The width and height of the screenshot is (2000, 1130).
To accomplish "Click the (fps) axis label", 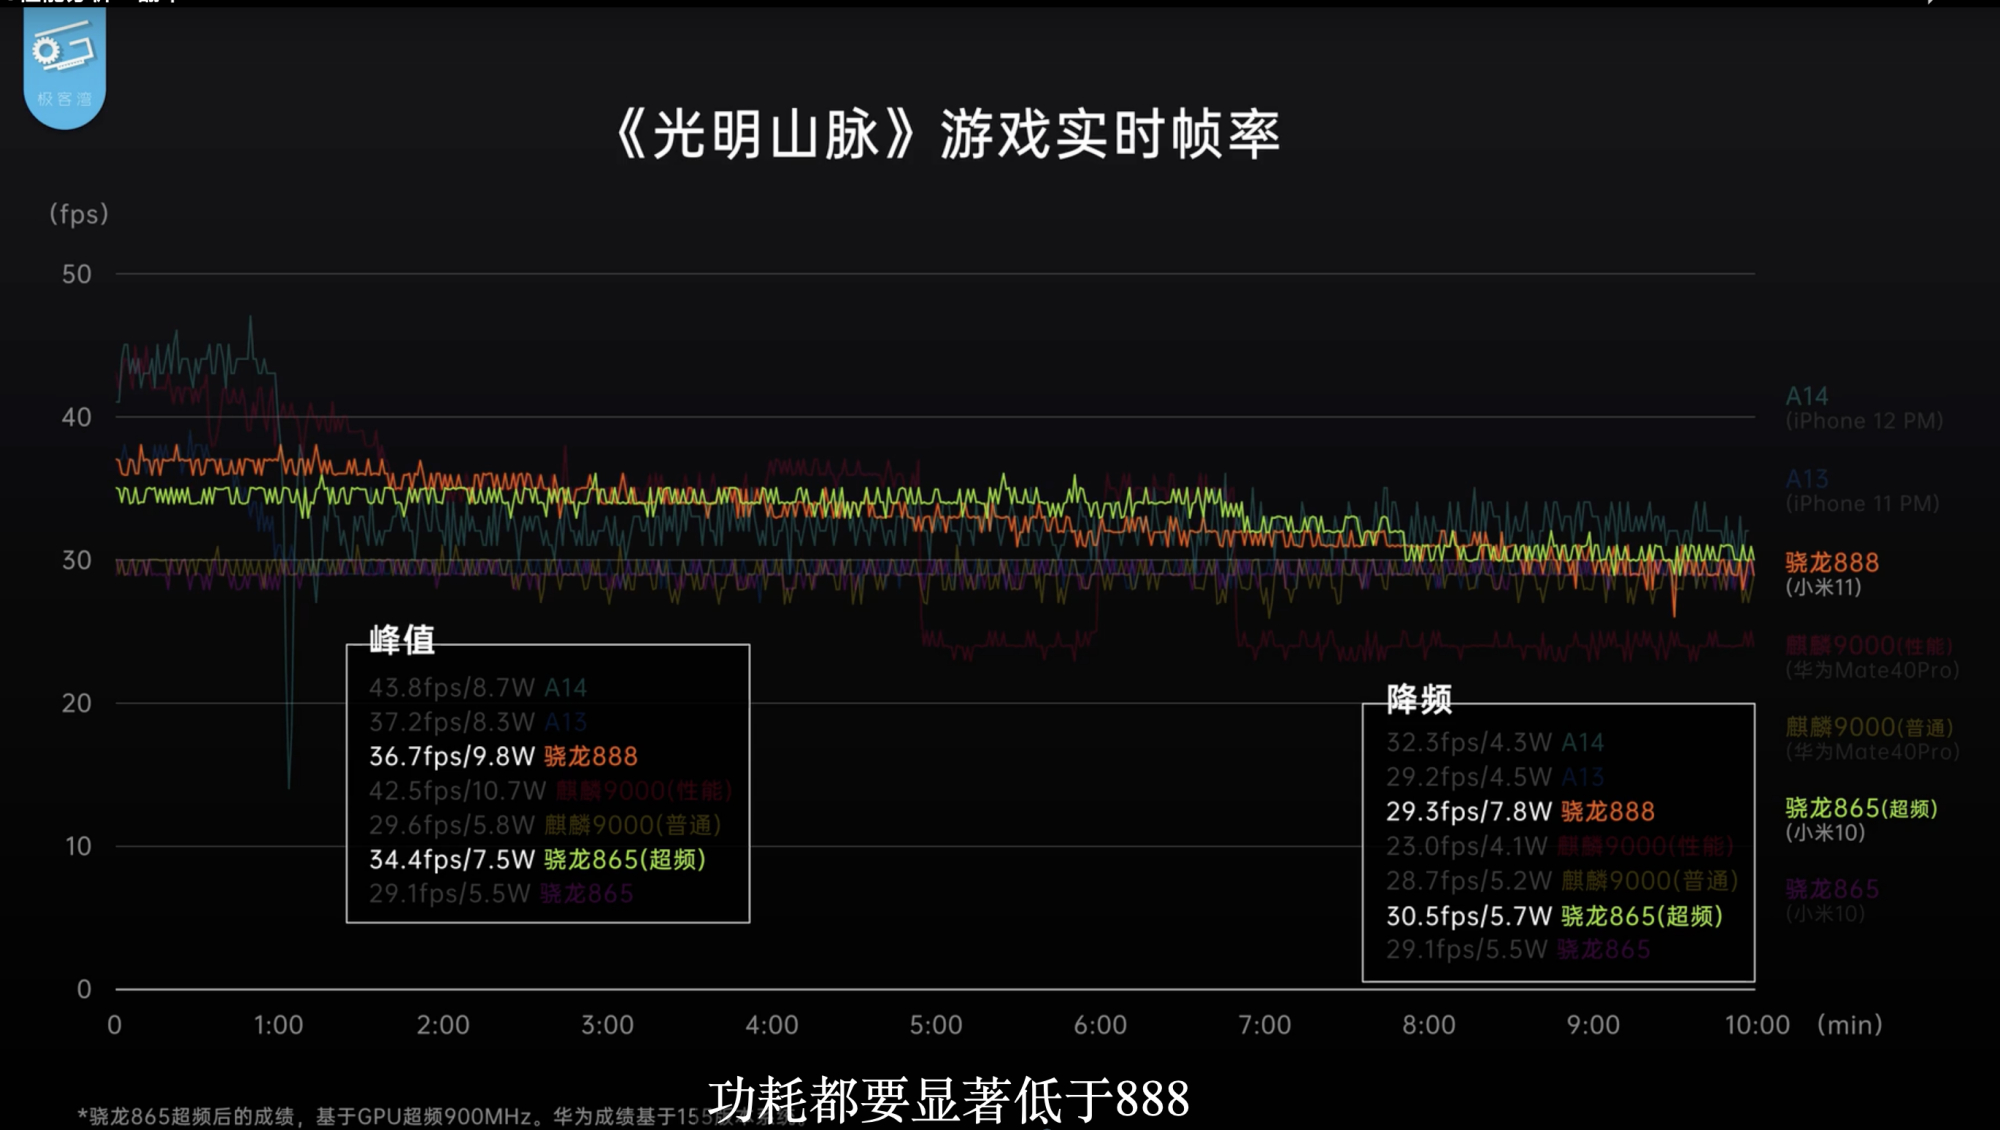I will [x=79, y=214].
